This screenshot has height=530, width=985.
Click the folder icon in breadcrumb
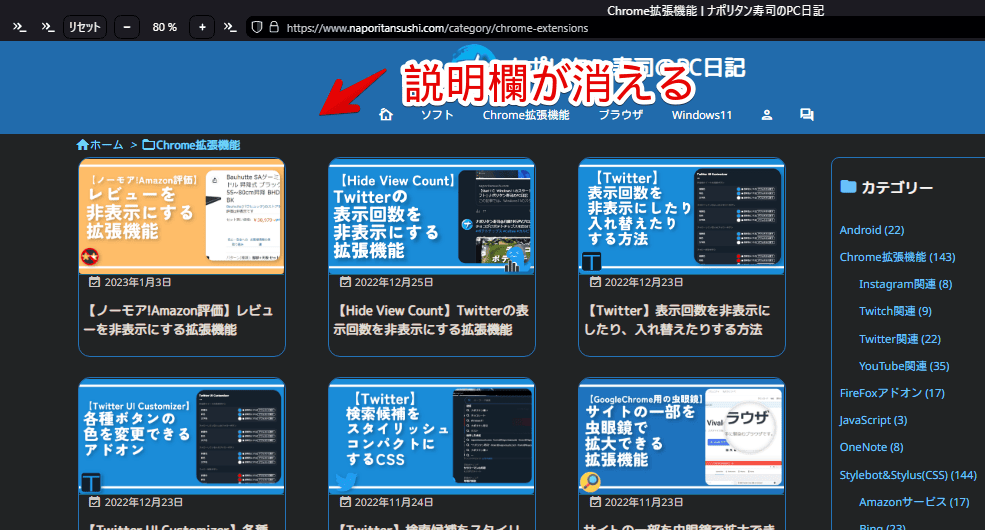(148, 145)
